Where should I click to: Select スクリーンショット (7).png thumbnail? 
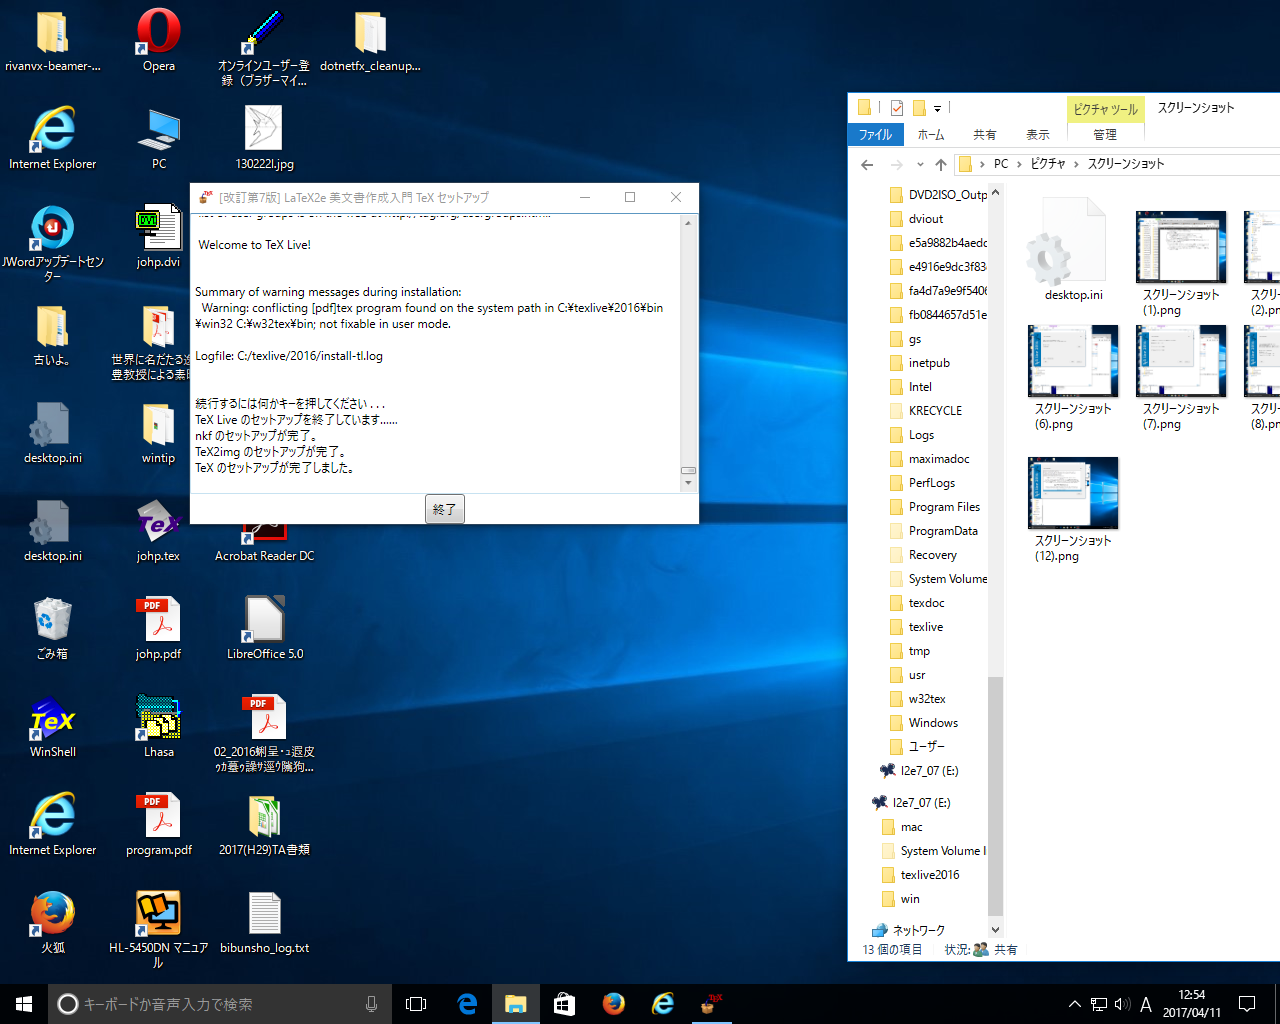[1181, 378]
